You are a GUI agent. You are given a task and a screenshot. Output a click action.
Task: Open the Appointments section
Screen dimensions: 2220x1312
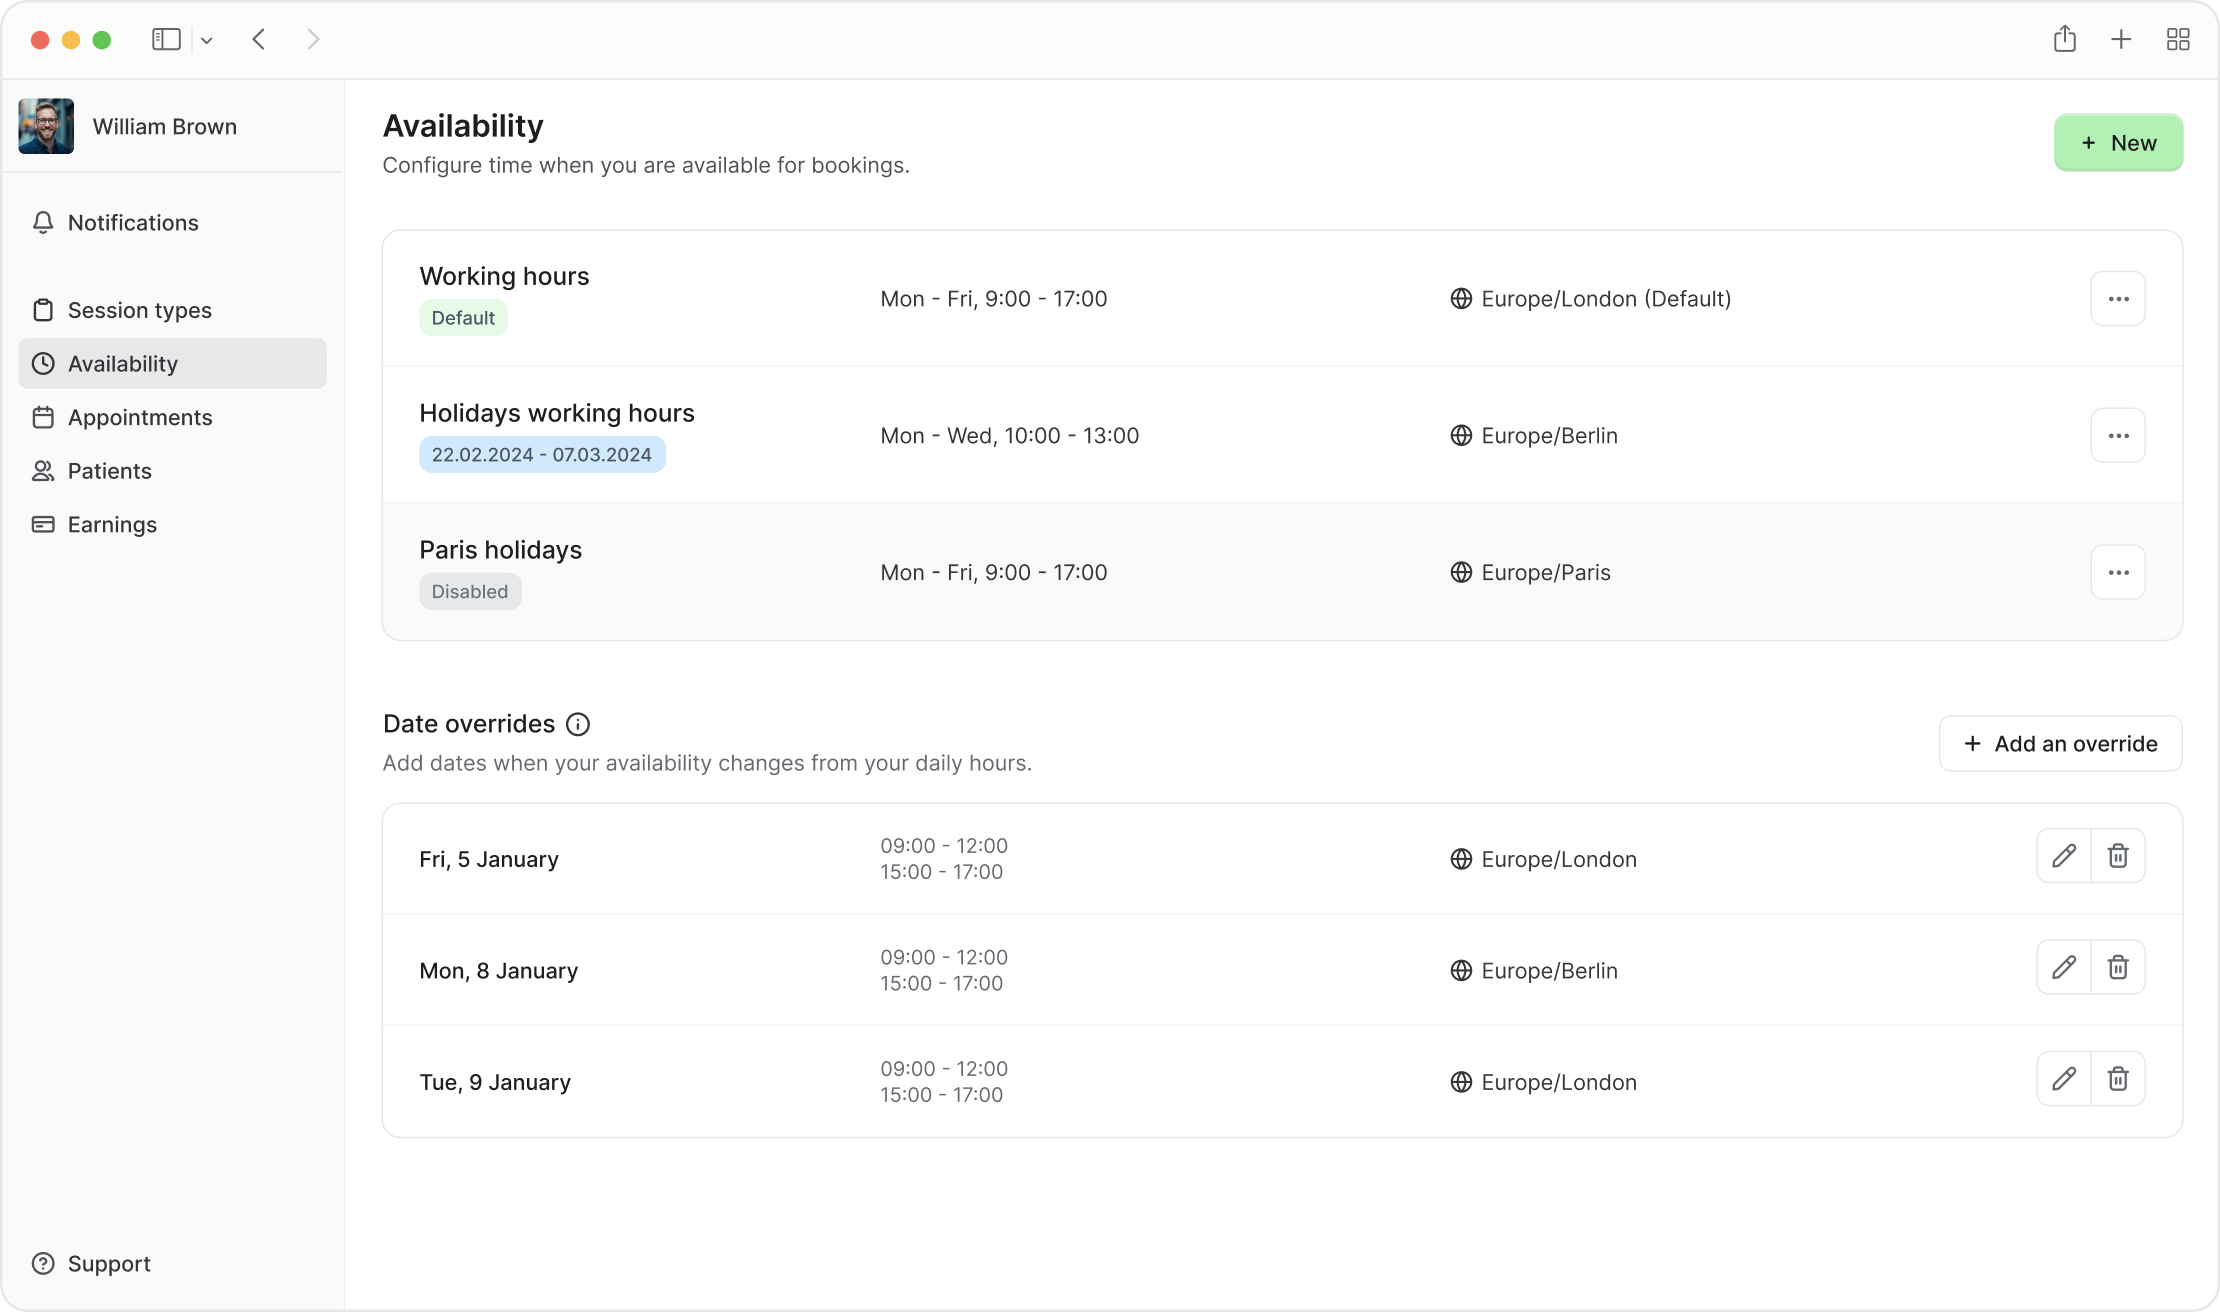click(140, 418)
